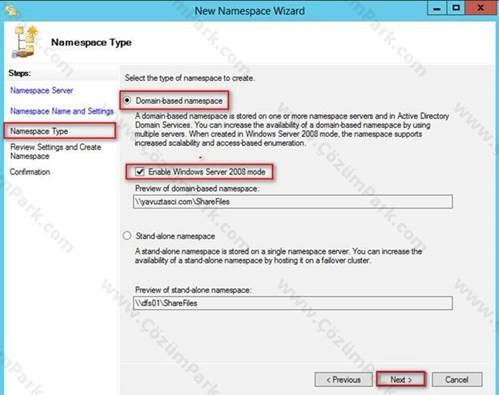Go back with the Previous button
The image size is (499, 395).
(x=344, y=380)
